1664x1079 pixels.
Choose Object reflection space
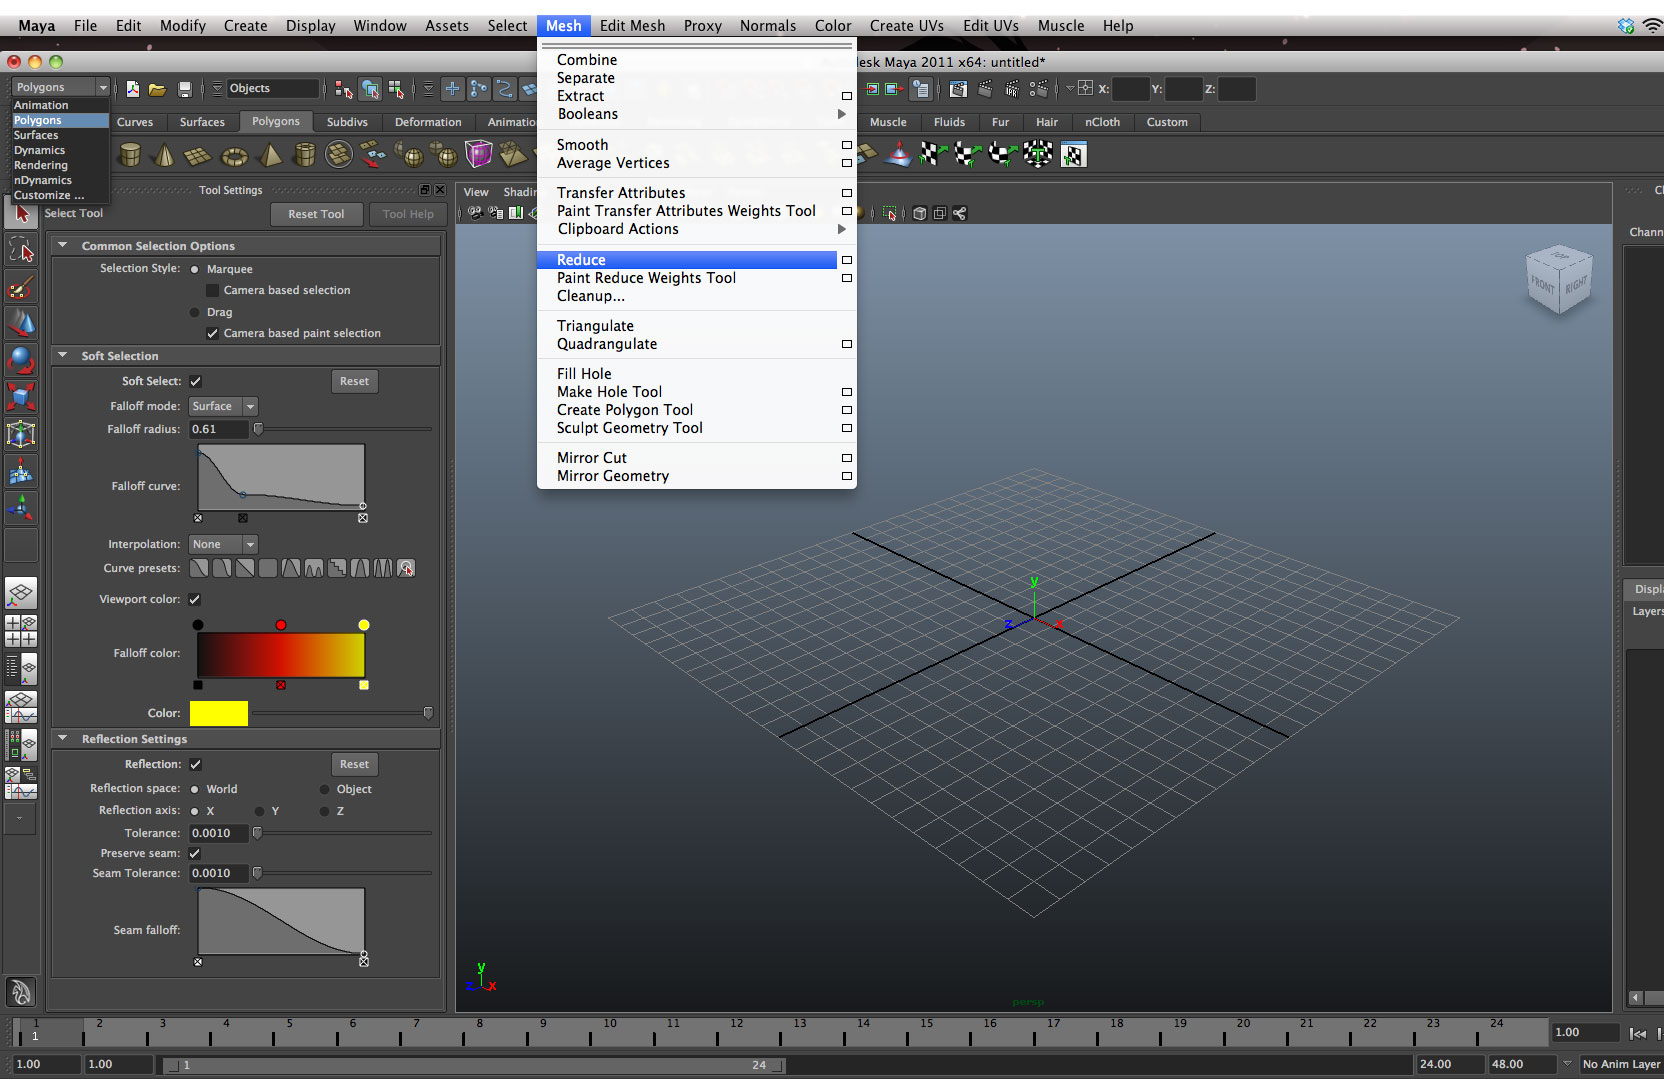point(325,789)
